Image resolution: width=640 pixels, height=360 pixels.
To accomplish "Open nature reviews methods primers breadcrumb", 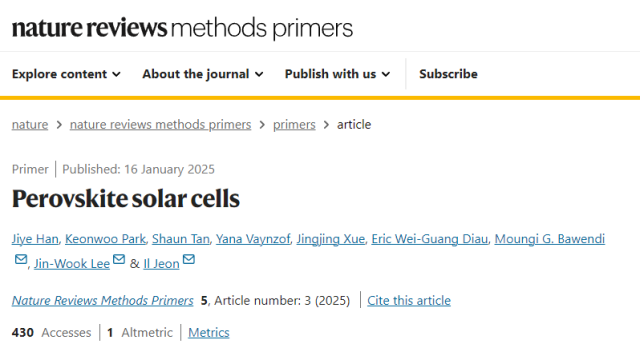I will pos(160,124).
